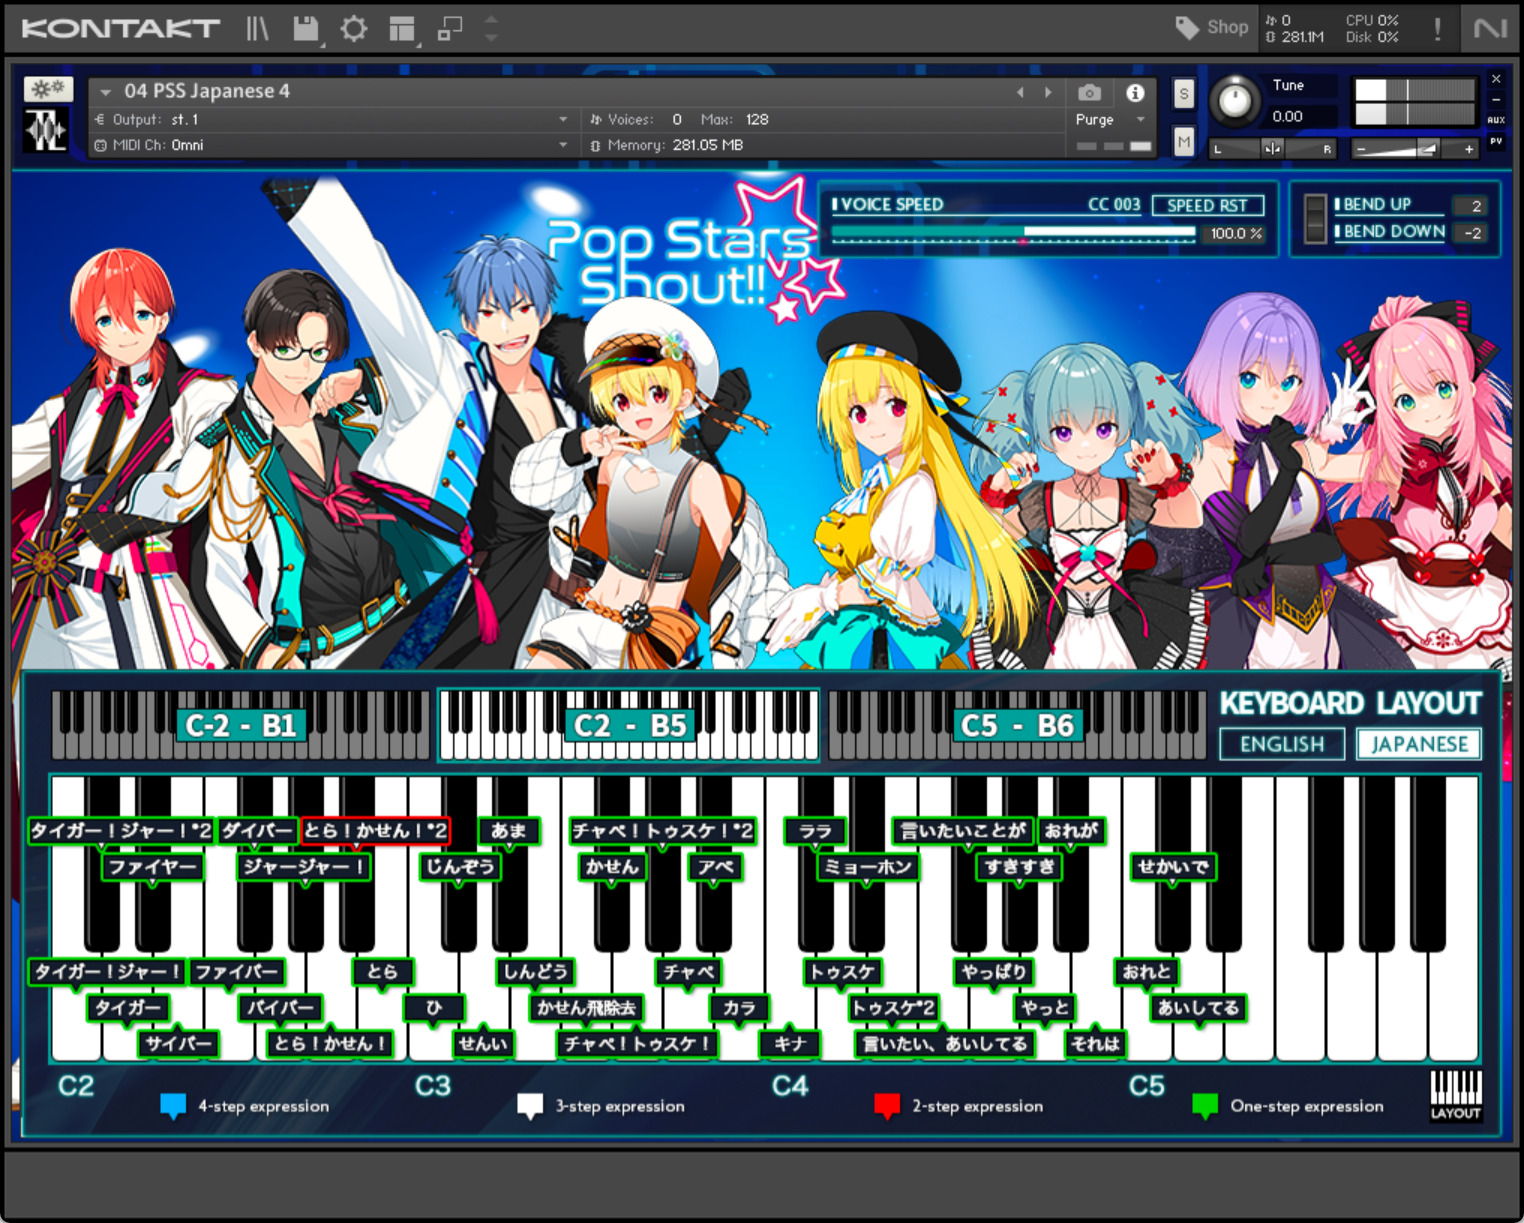Image resolution: width=1524 pixels, height=1223 pixels.
Task: Click the Native Instruments logo icon
Action: click(1490, 28)
